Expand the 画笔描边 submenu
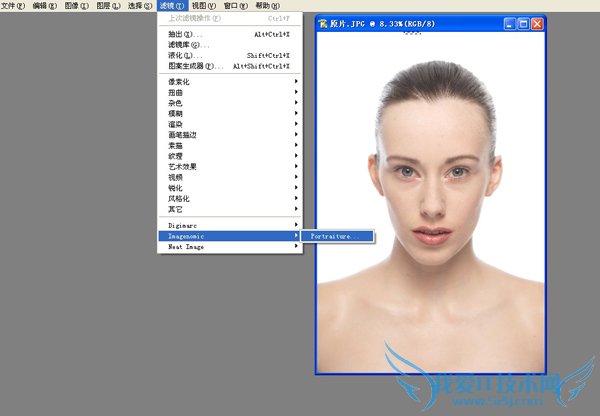Viewport: 600px width, 416px height. point(230,135)
